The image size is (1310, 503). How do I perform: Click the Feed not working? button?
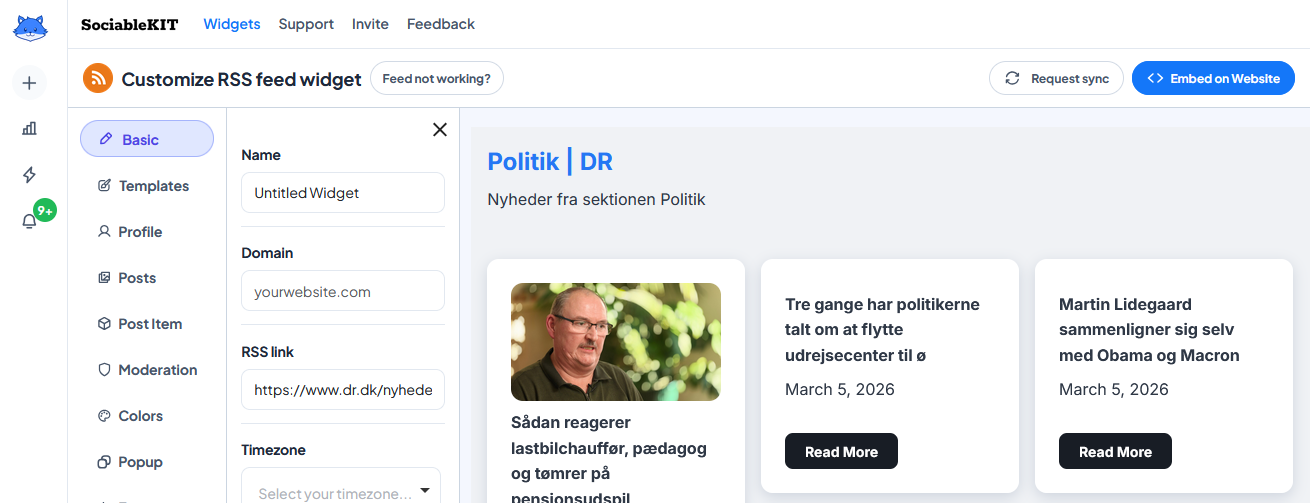(436, 78)
